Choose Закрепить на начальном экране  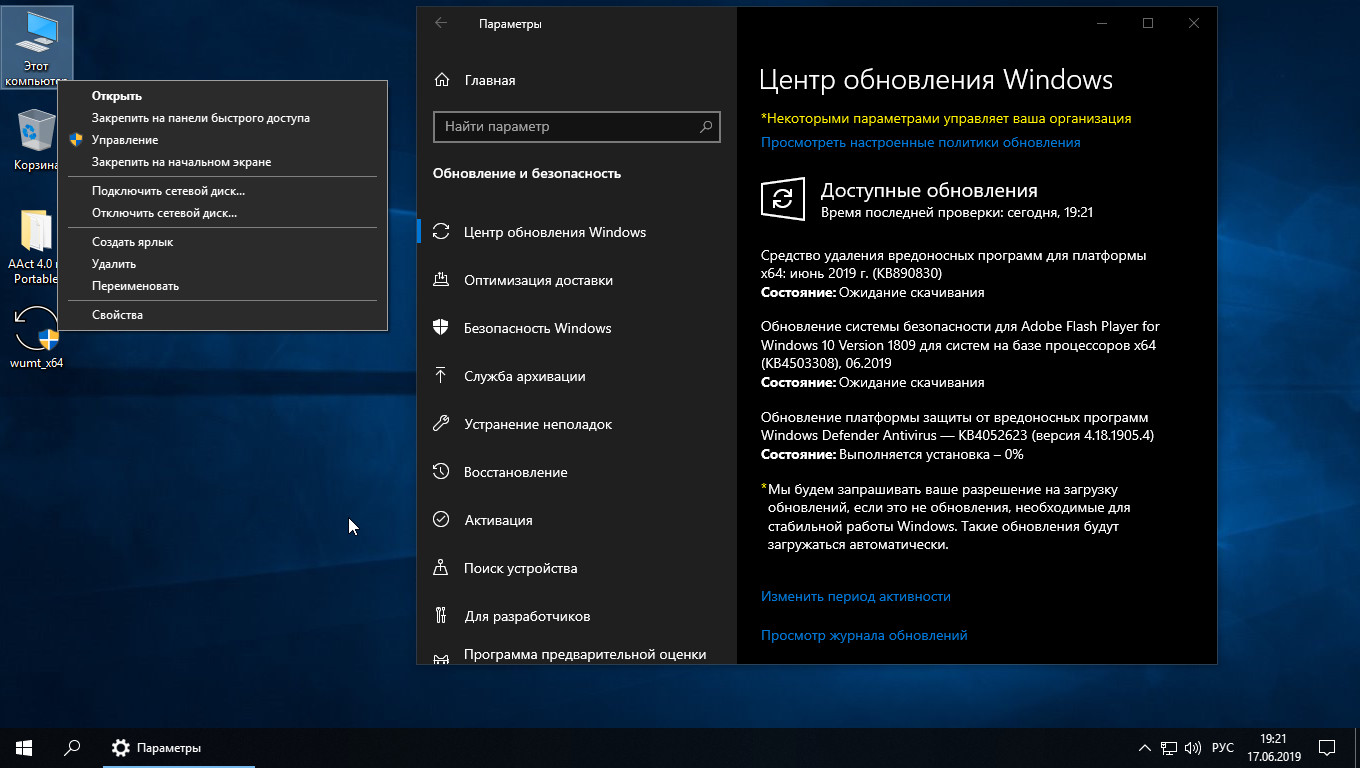tap(222, 162)
